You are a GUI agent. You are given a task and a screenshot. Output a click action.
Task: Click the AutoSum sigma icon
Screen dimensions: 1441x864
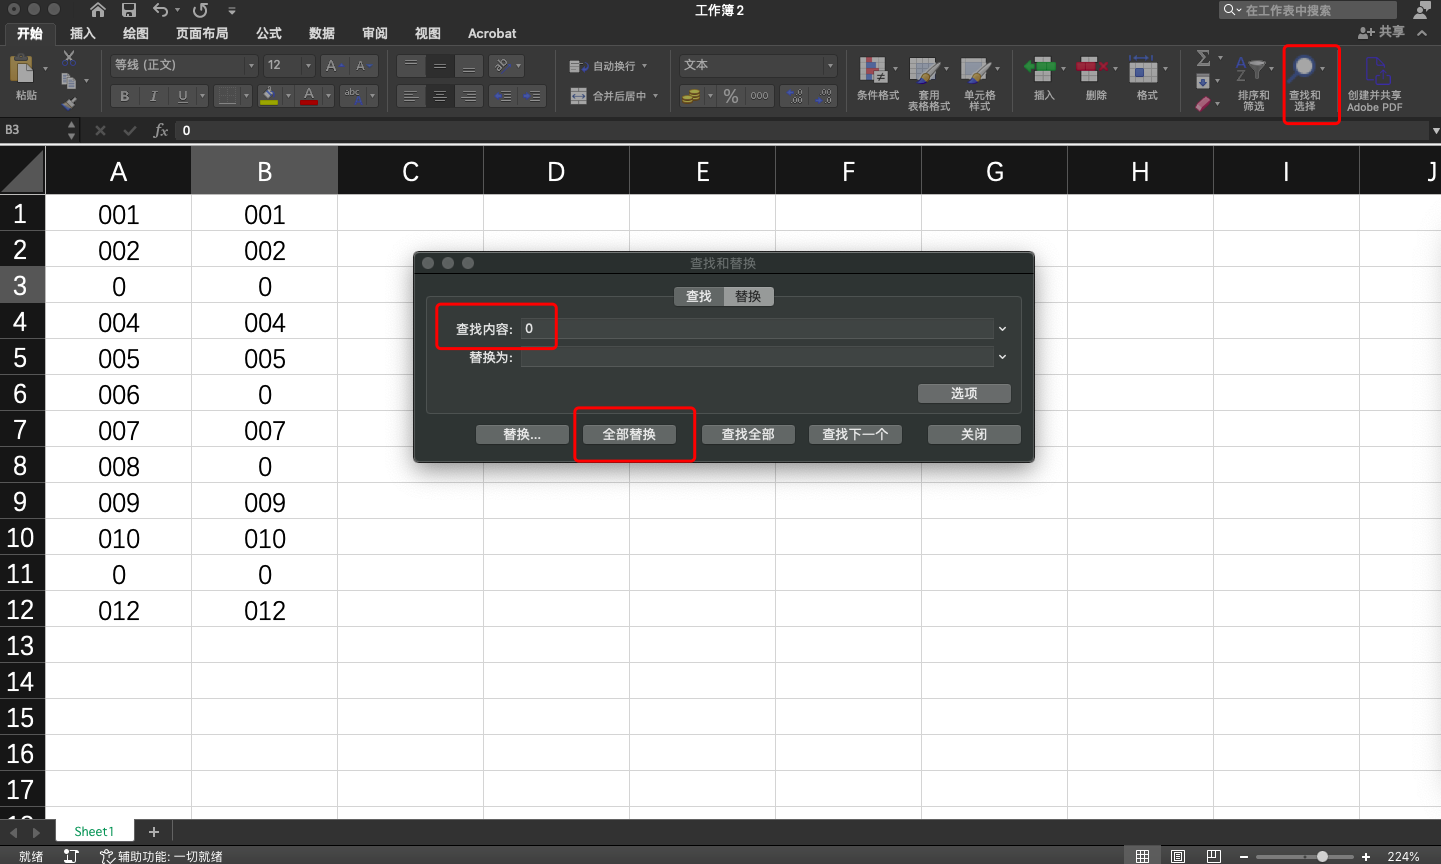point(1203,58)
